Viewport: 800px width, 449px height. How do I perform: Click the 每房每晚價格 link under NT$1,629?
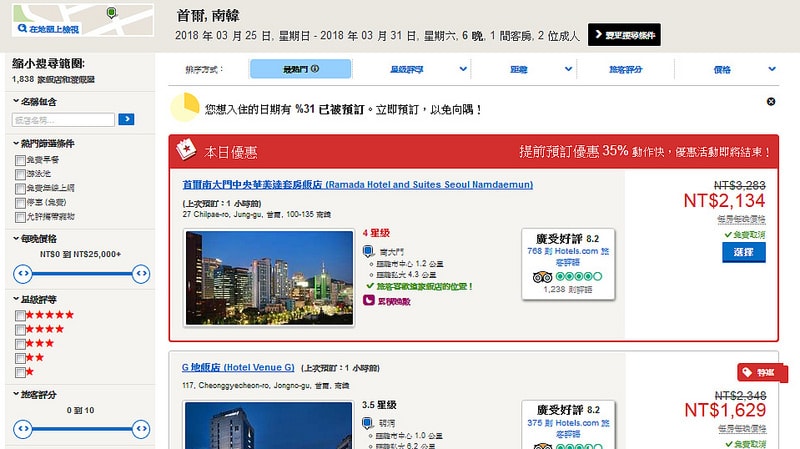[x=742, y=429]
